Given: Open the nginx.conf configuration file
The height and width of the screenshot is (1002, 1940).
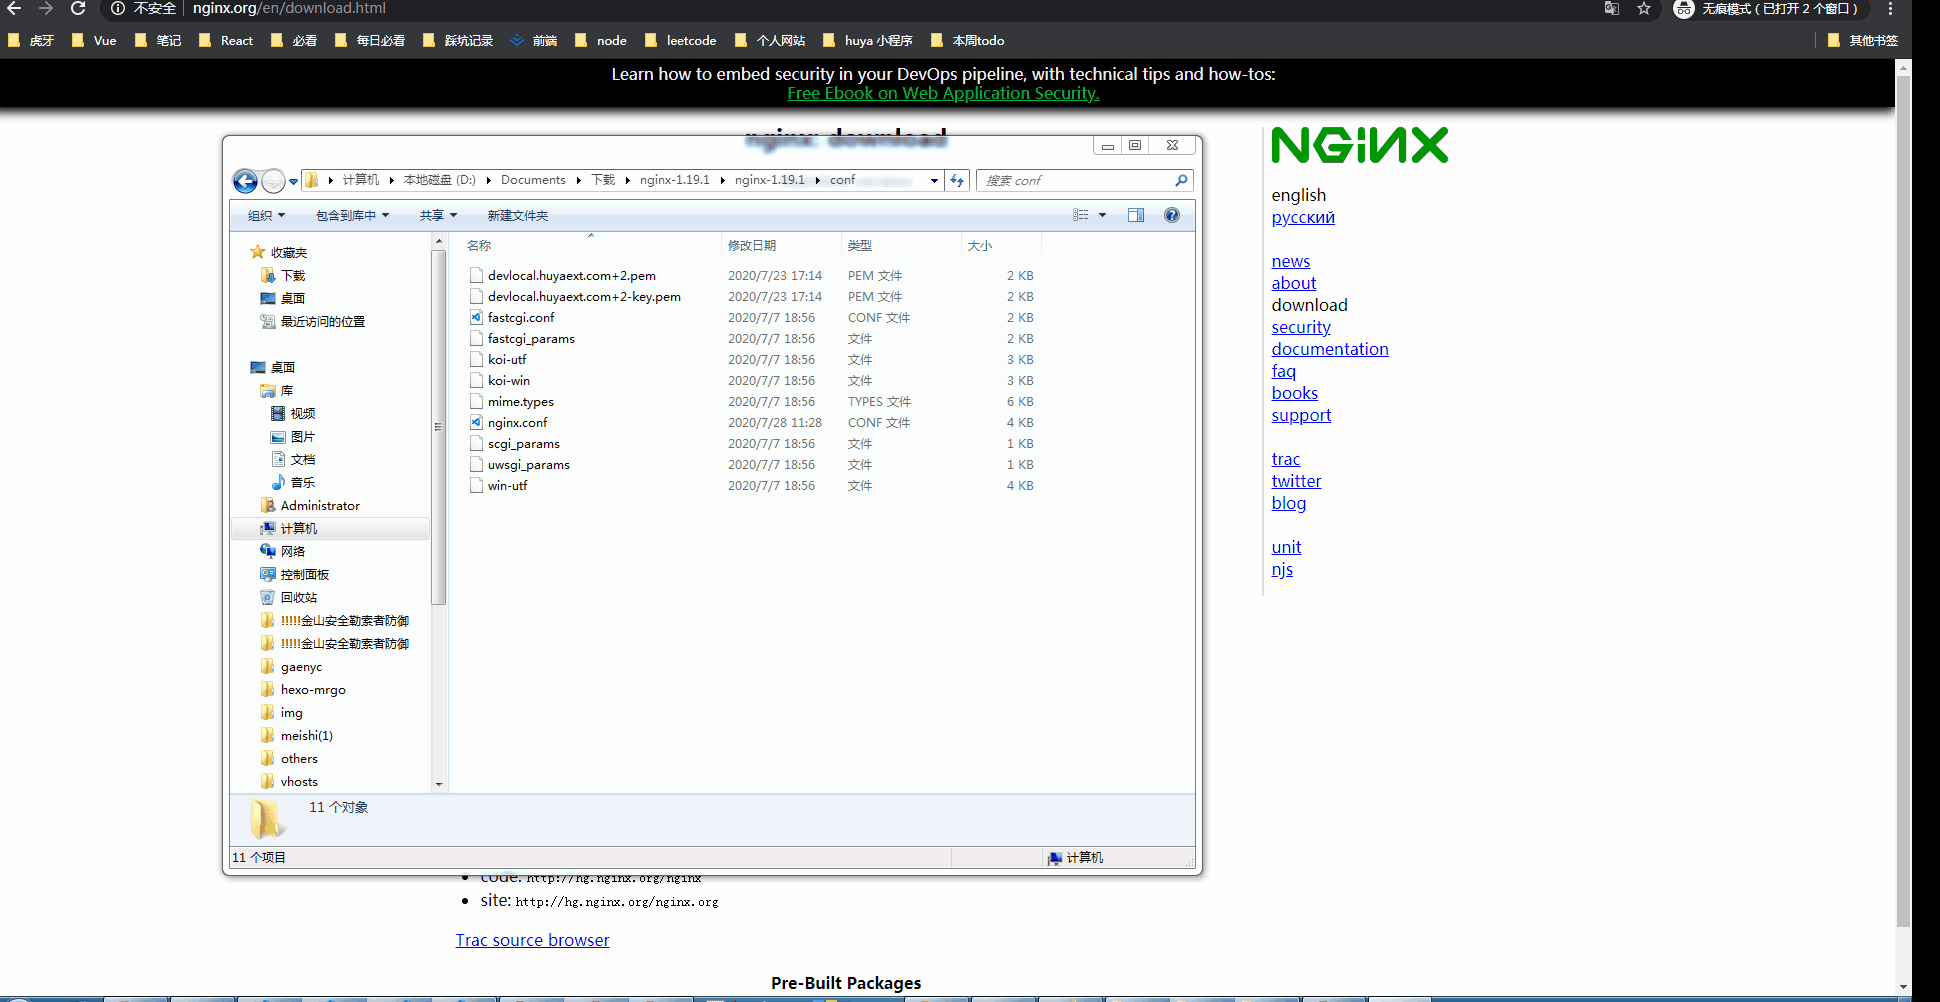Looking at the screenshot, I should [x=517, y=422].
